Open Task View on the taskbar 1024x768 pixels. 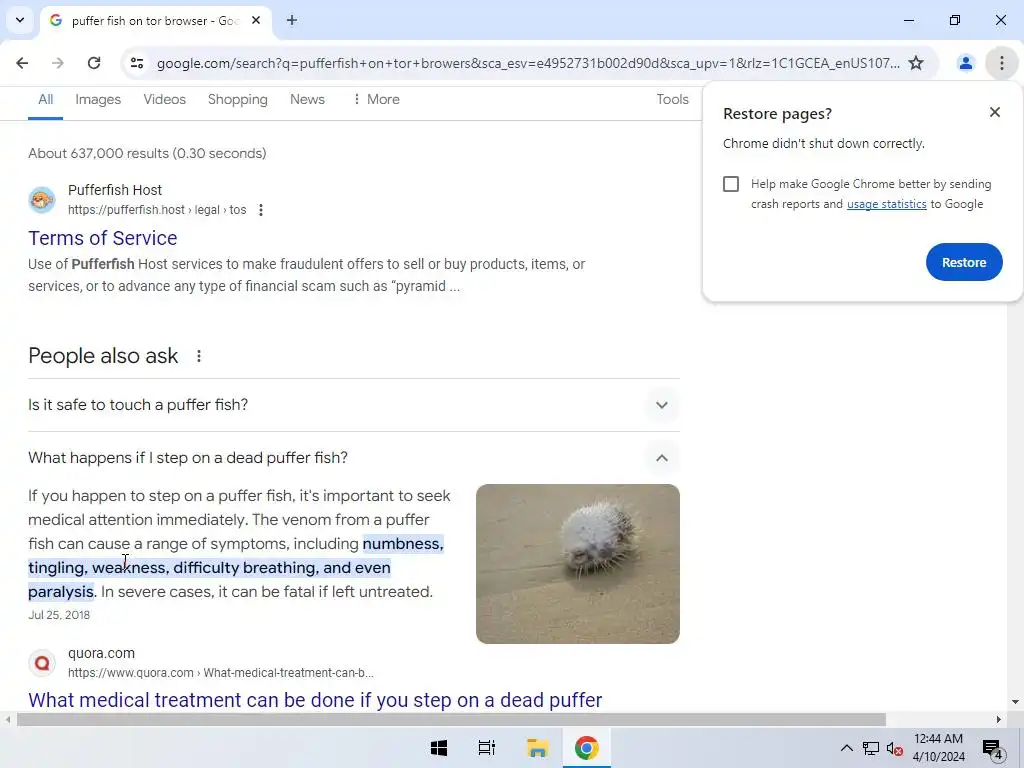[487, 748]
